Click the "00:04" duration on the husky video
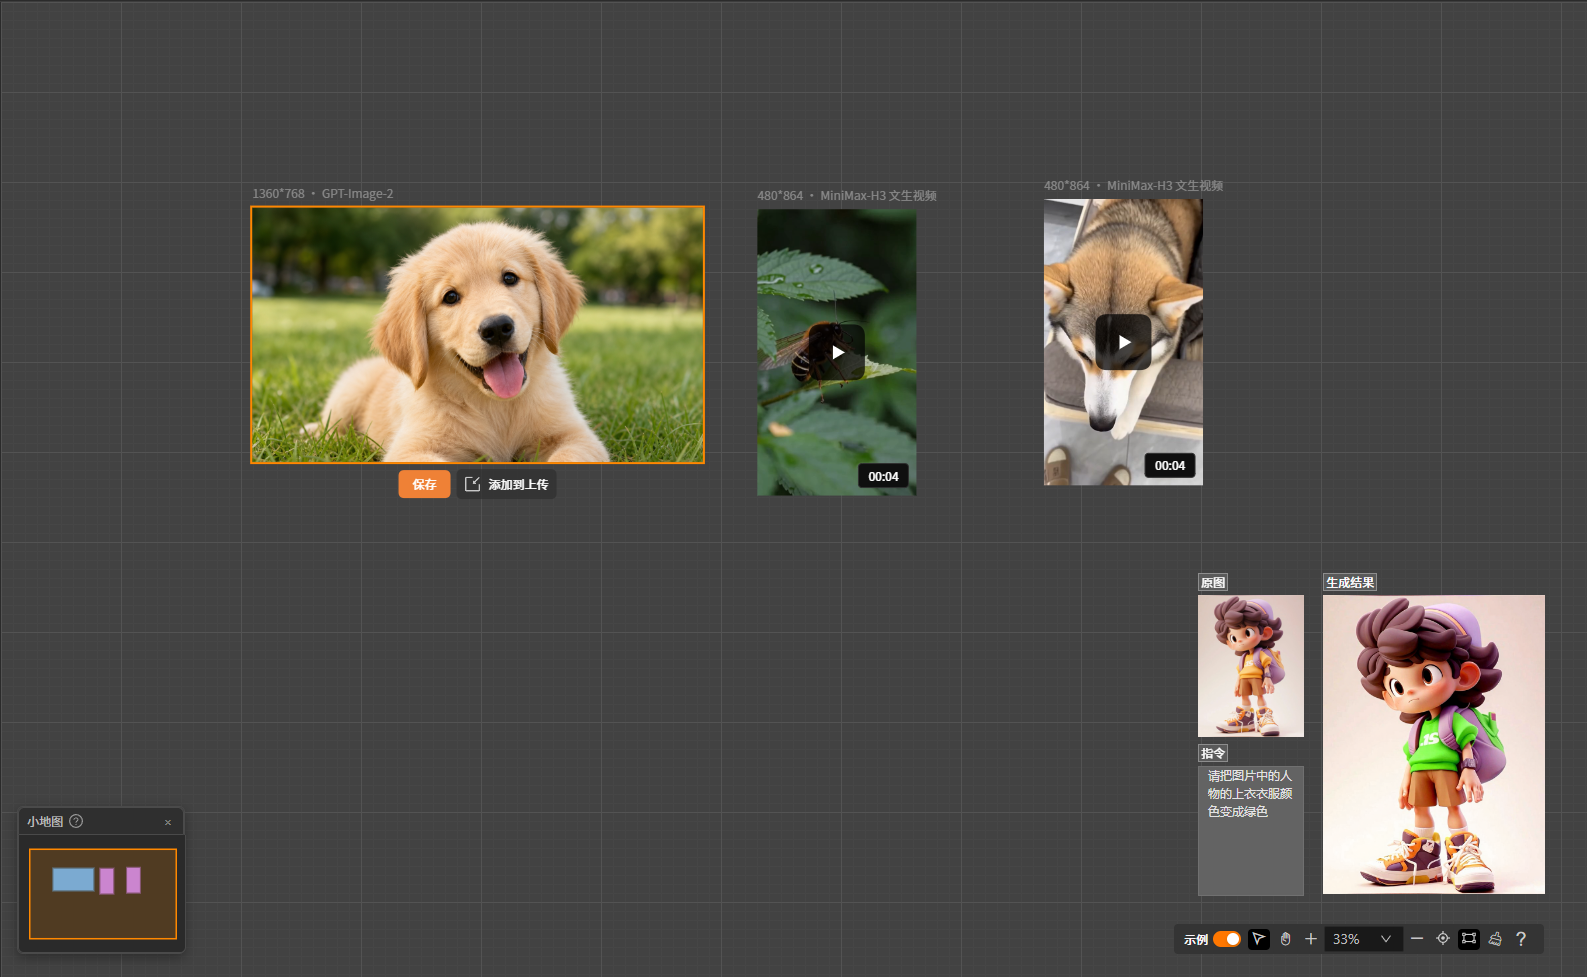This screenshot has height=977, width=1587. click(x=1170, y=466)
